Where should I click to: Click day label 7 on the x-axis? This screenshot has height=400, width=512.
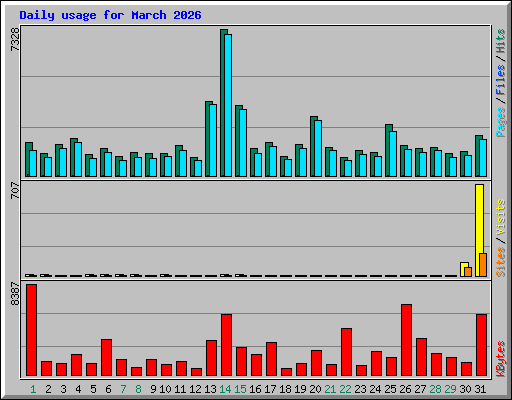click(x=123, y=389)
